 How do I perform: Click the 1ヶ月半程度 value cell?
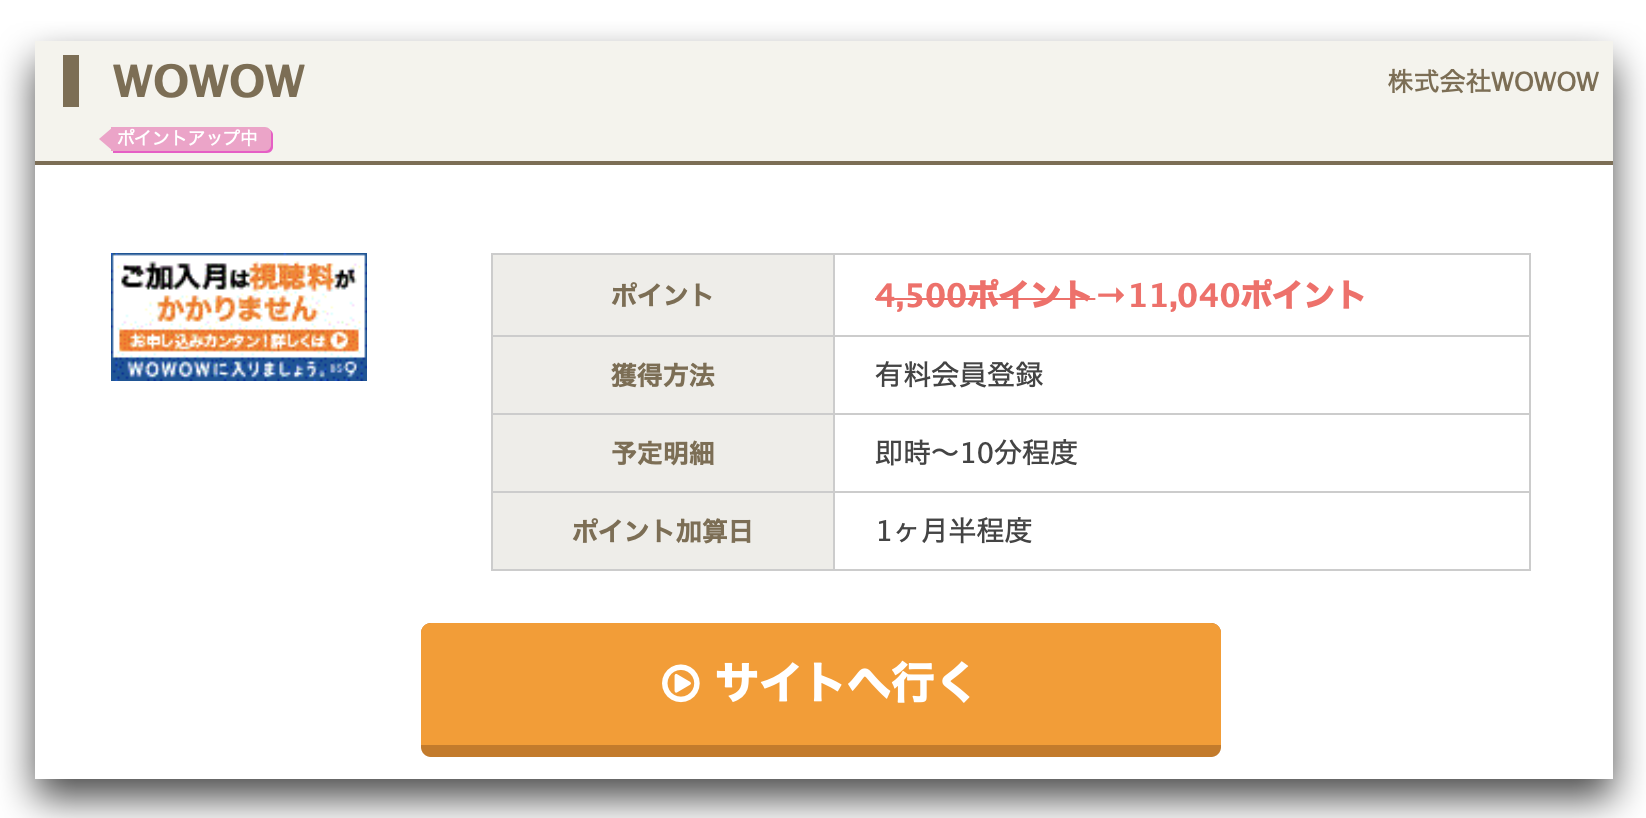point(1182,531)
